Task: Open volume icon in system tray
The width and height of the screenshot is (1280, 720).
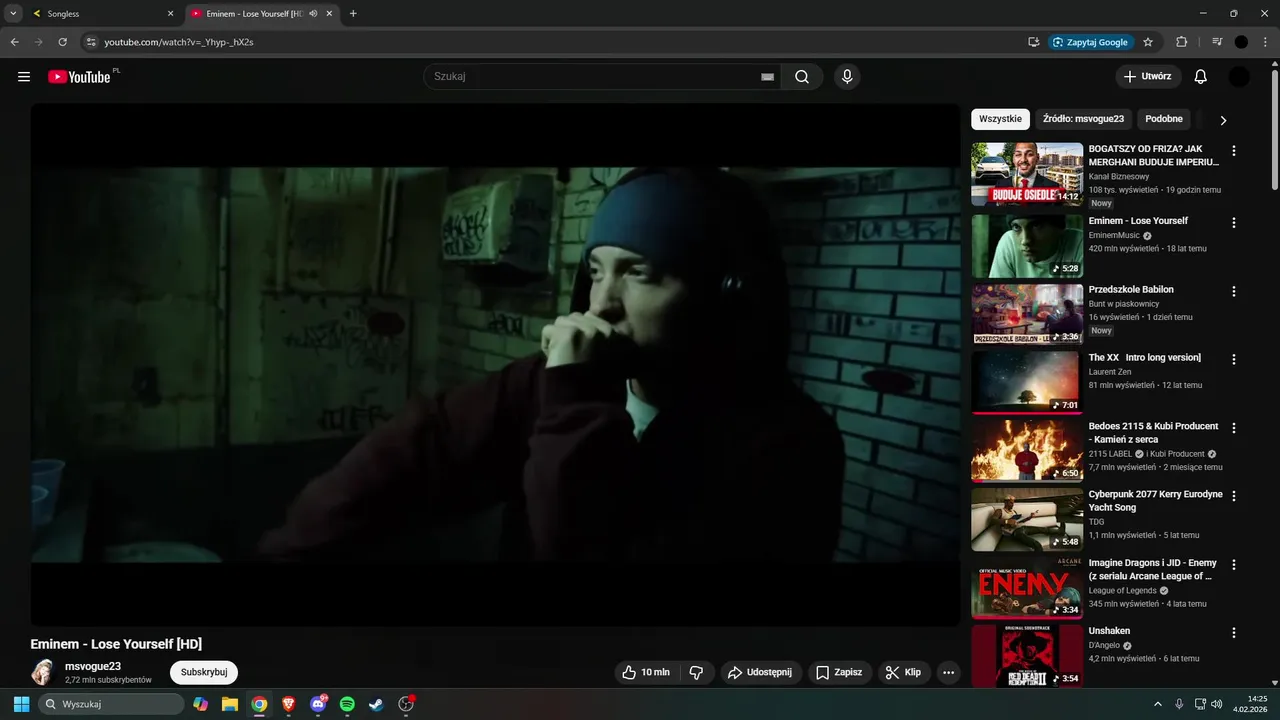Action: coord(1217,704)
